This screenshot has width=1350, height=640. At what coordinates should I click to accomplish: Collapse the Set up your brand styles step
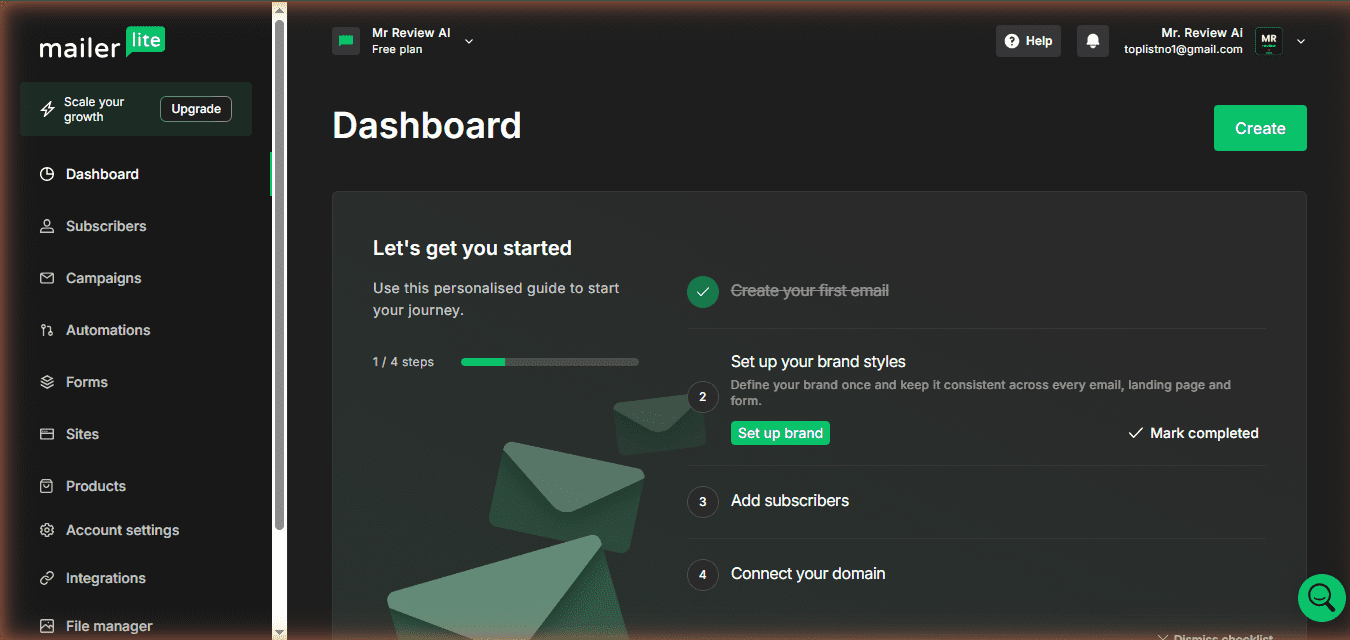818,362
